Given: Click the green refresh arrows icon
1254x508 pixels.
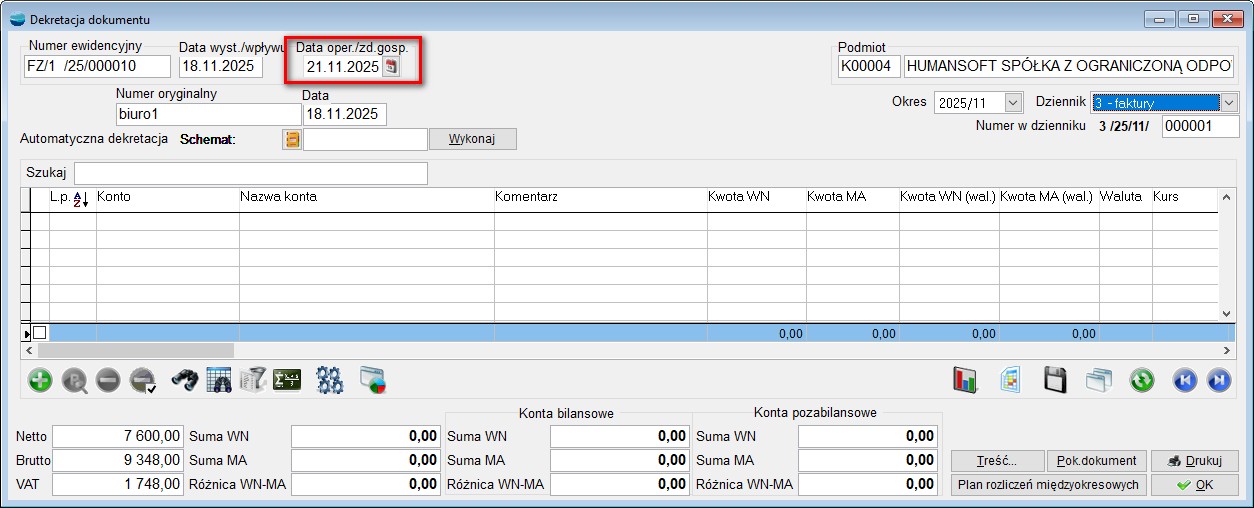Looking at the screenshot, I should pyautogui.click(x=1142, y=380).
